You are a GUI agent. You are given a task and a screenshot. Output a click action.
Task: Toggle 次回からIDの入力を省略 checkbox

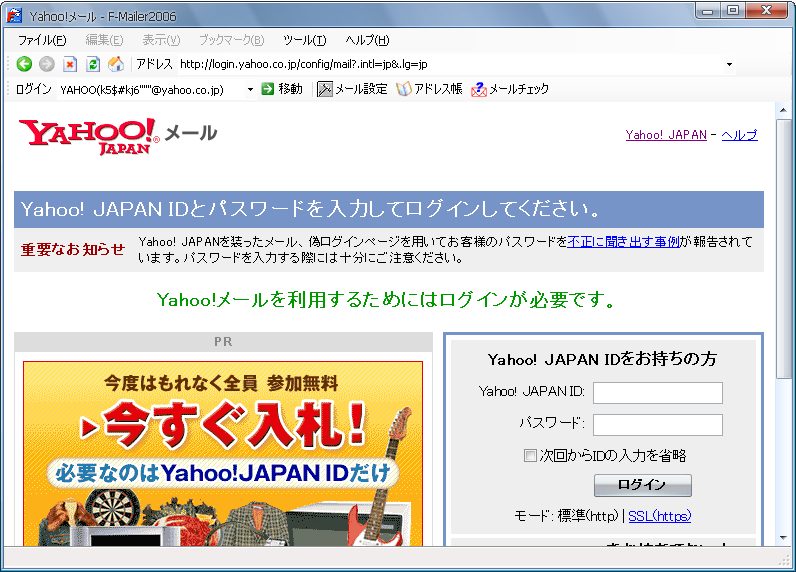tap(530, 455)
